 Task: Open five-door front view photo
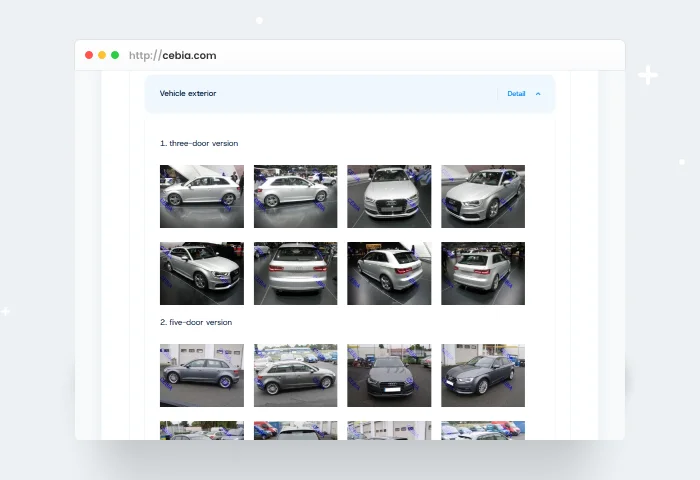[389, 375]
